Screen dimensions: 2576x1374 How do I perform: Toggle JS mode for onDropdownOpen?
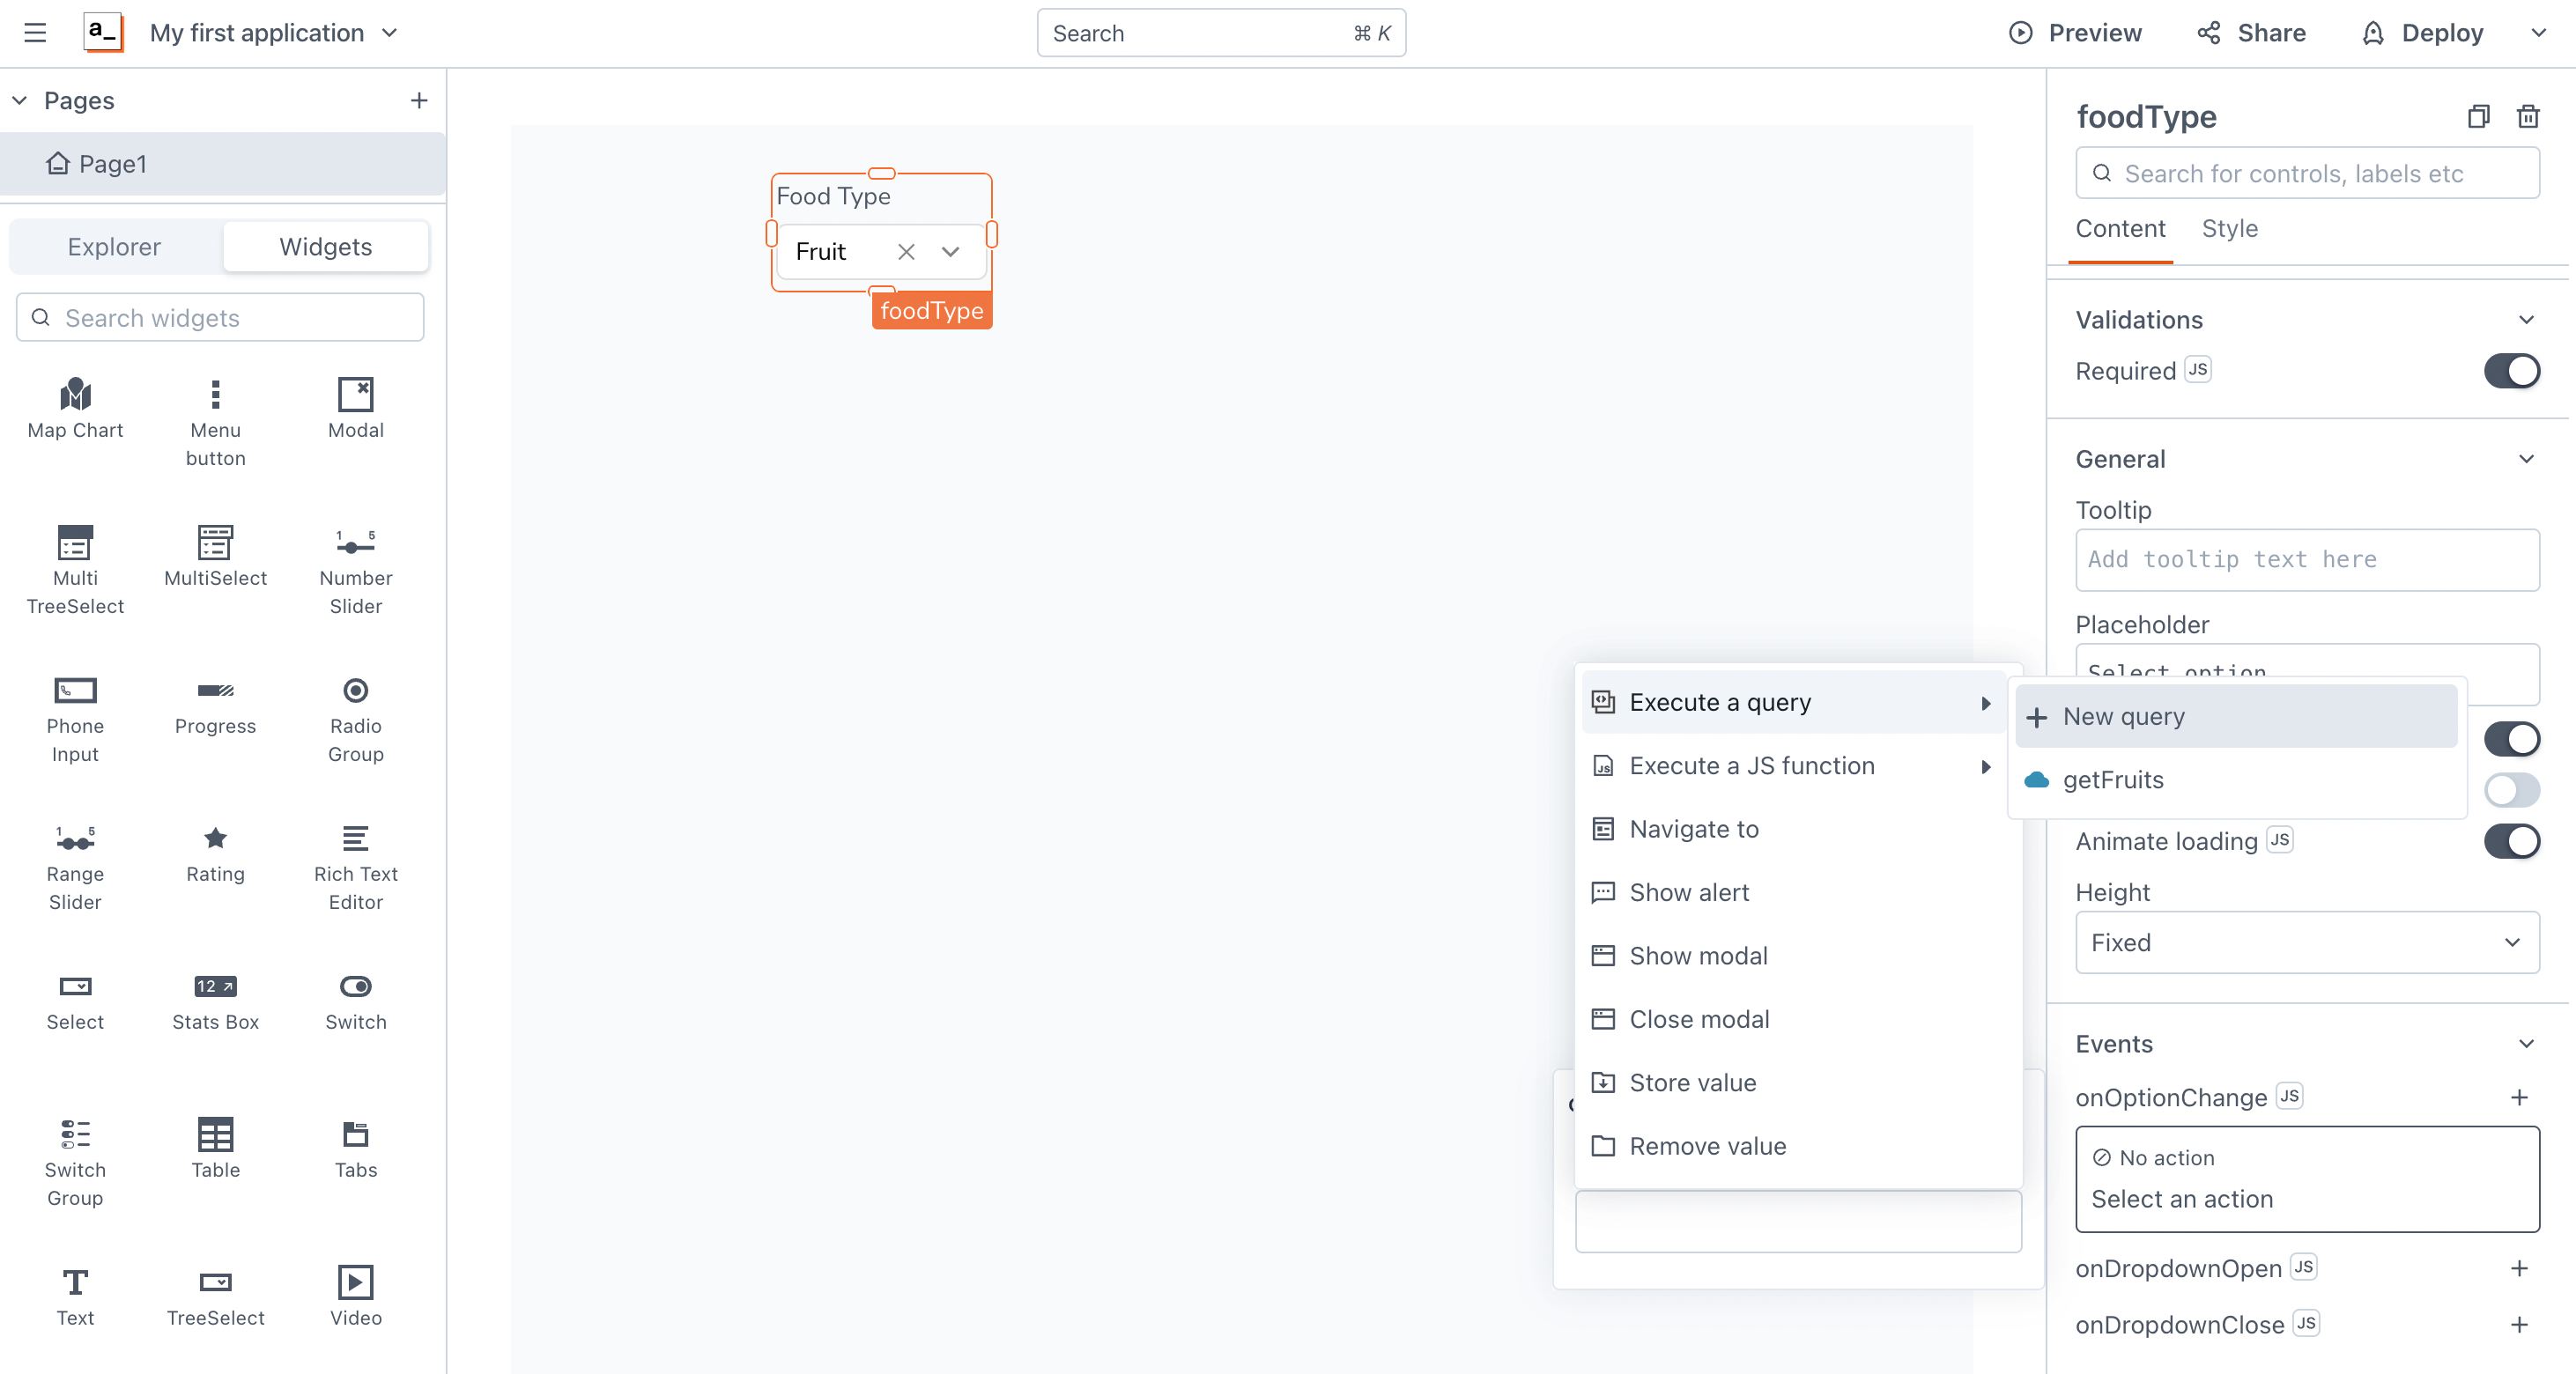click(2303, 1267)
